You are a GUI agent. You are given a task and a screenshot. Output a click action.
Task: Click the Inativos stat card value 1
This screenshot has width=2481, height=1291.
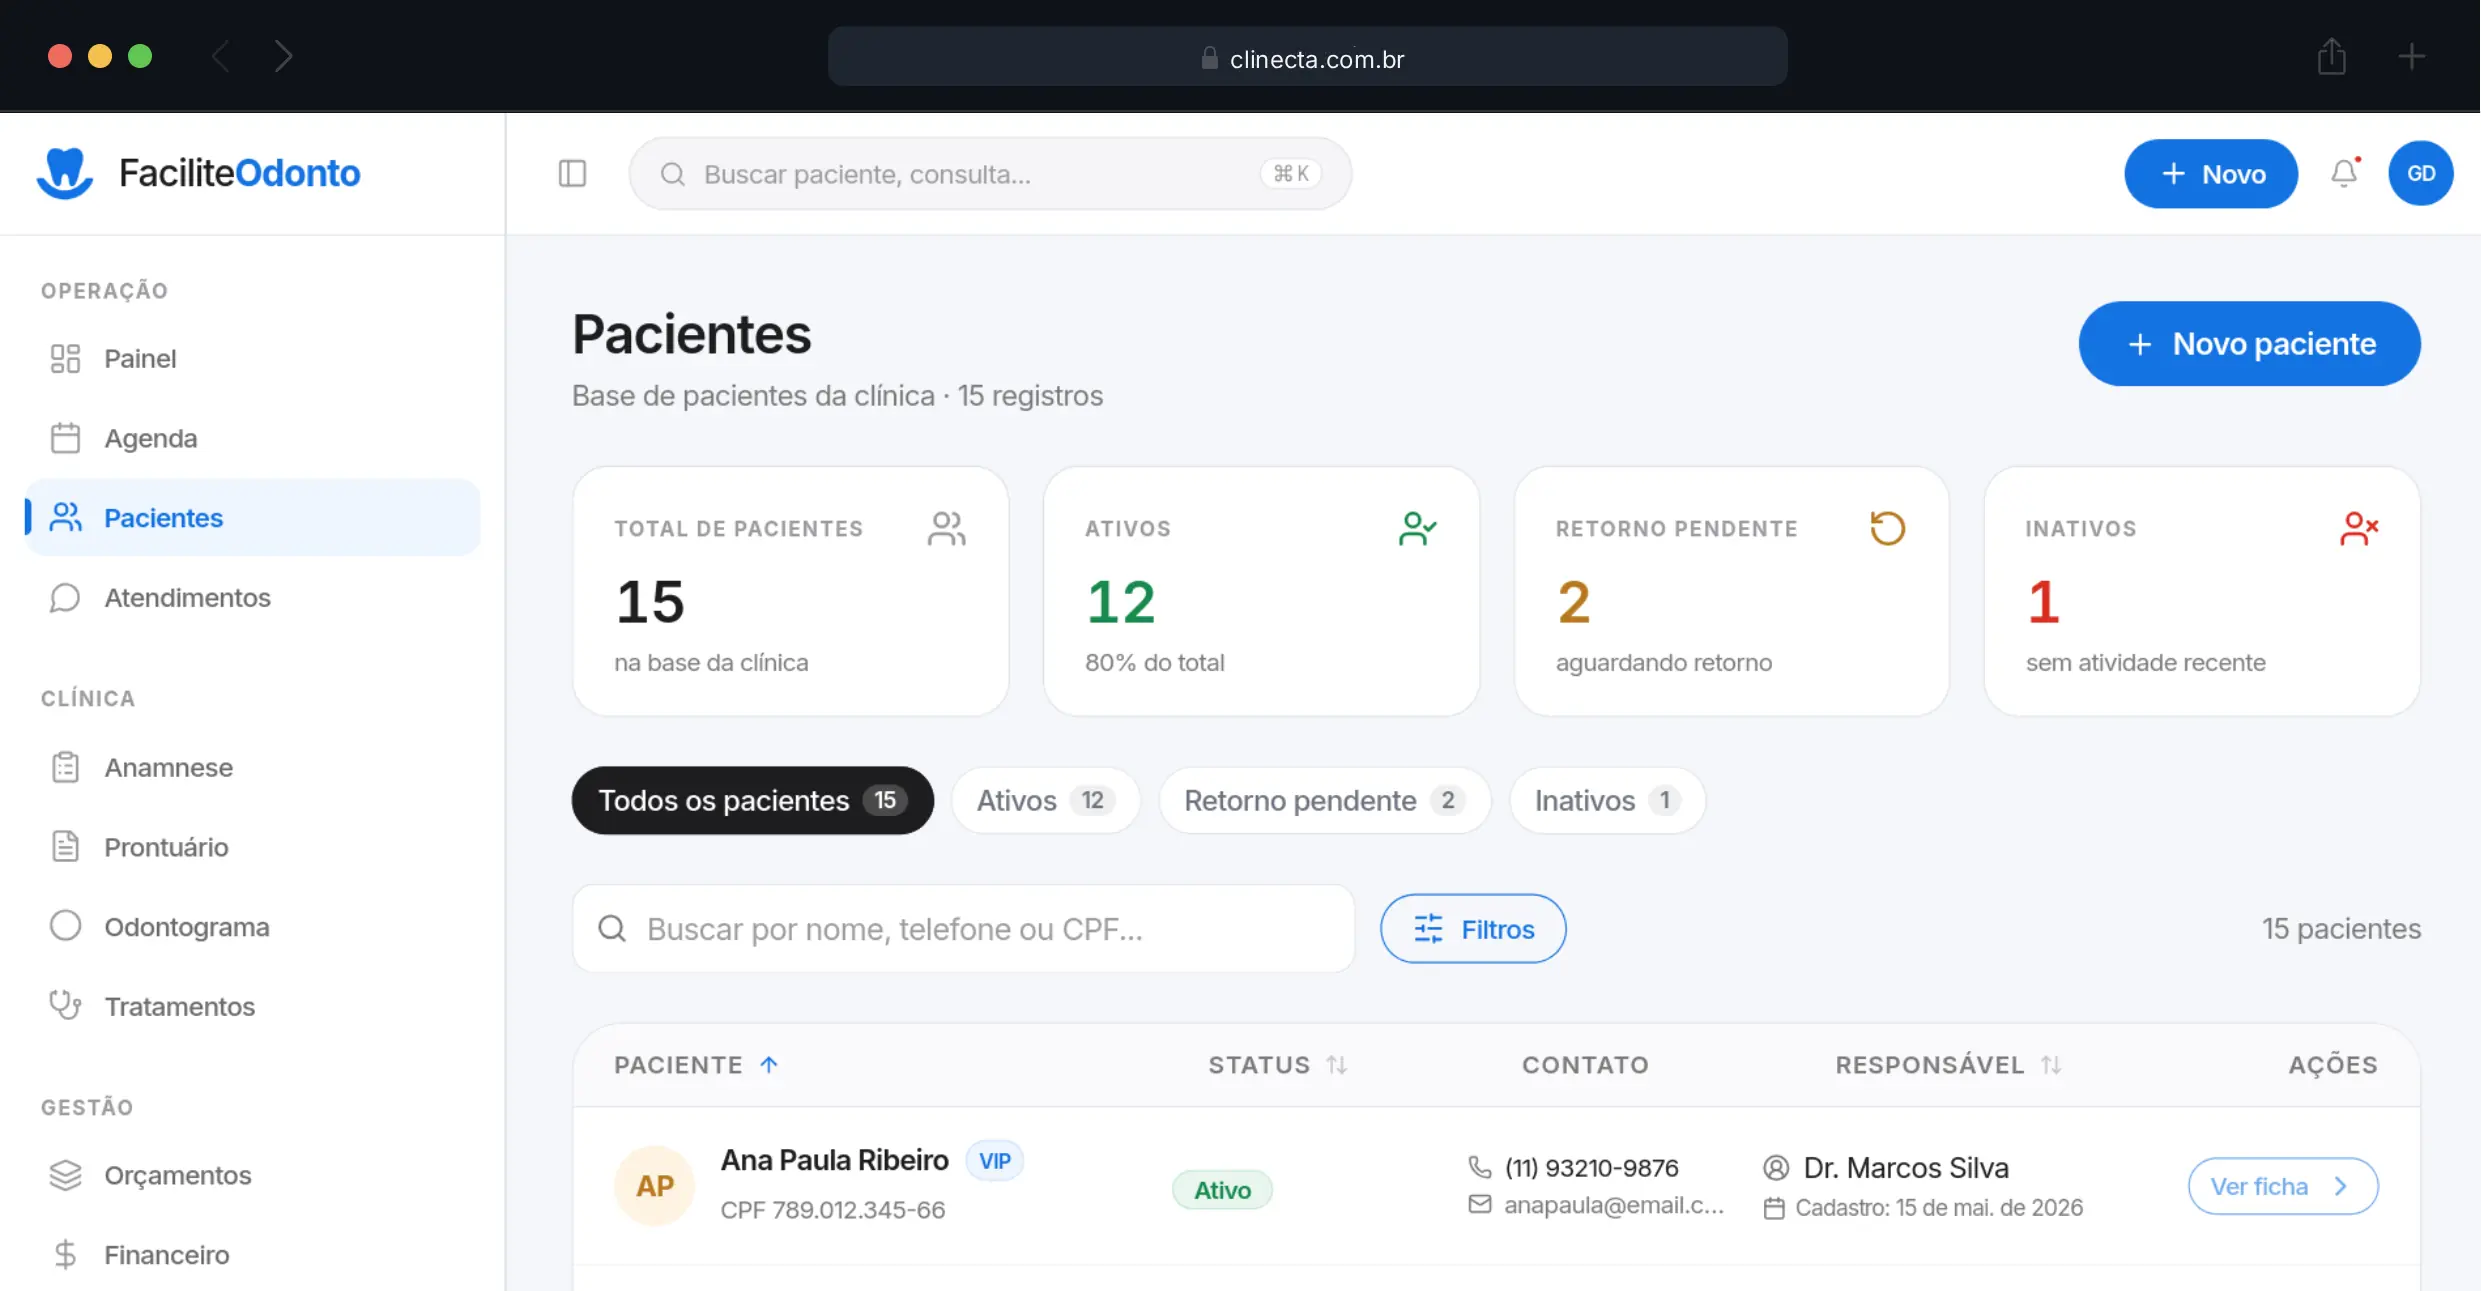2043,602
